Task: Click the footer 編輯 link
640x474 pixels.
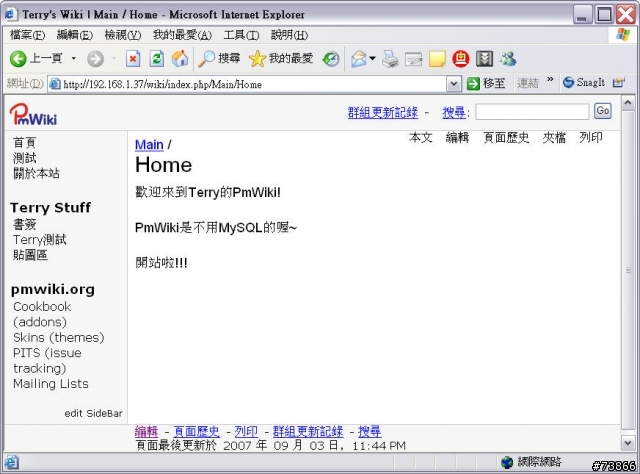Action: coord(147,431)
